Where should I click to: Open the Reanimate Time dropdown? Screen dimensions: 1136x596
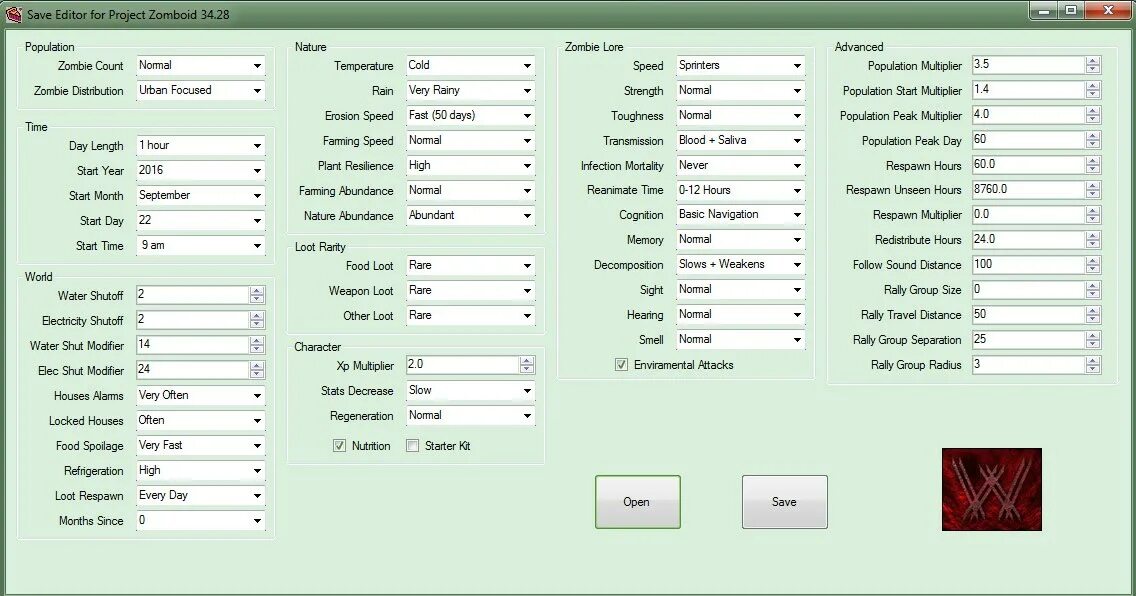[740, 190]
